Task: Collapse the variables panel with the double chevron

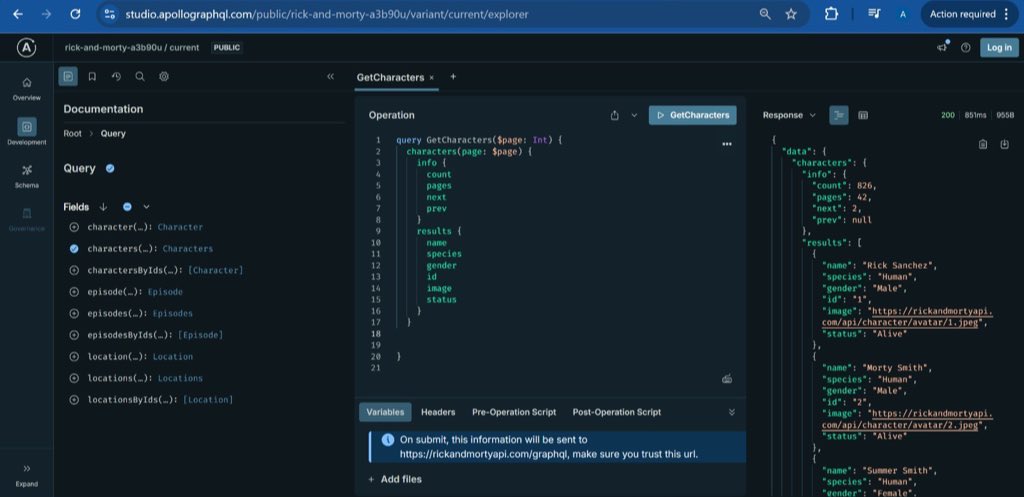Action: [x=731, y=412]
